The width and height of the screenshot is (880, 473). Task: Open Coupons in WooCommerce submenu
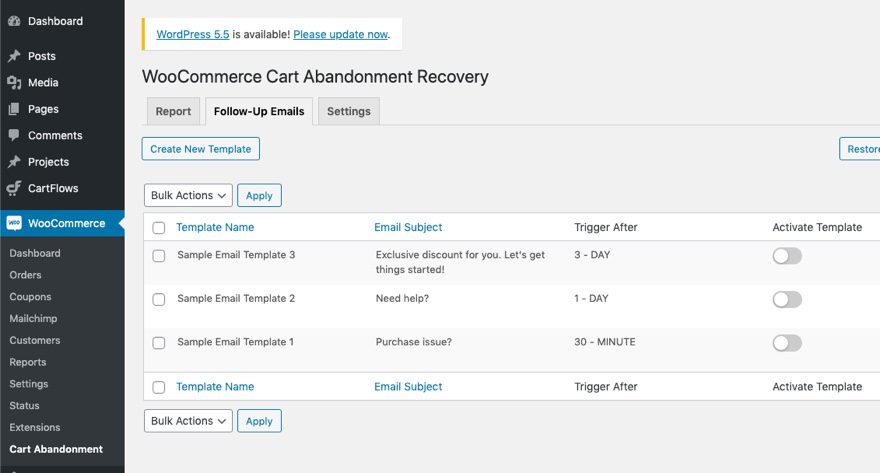pos(30,297)
